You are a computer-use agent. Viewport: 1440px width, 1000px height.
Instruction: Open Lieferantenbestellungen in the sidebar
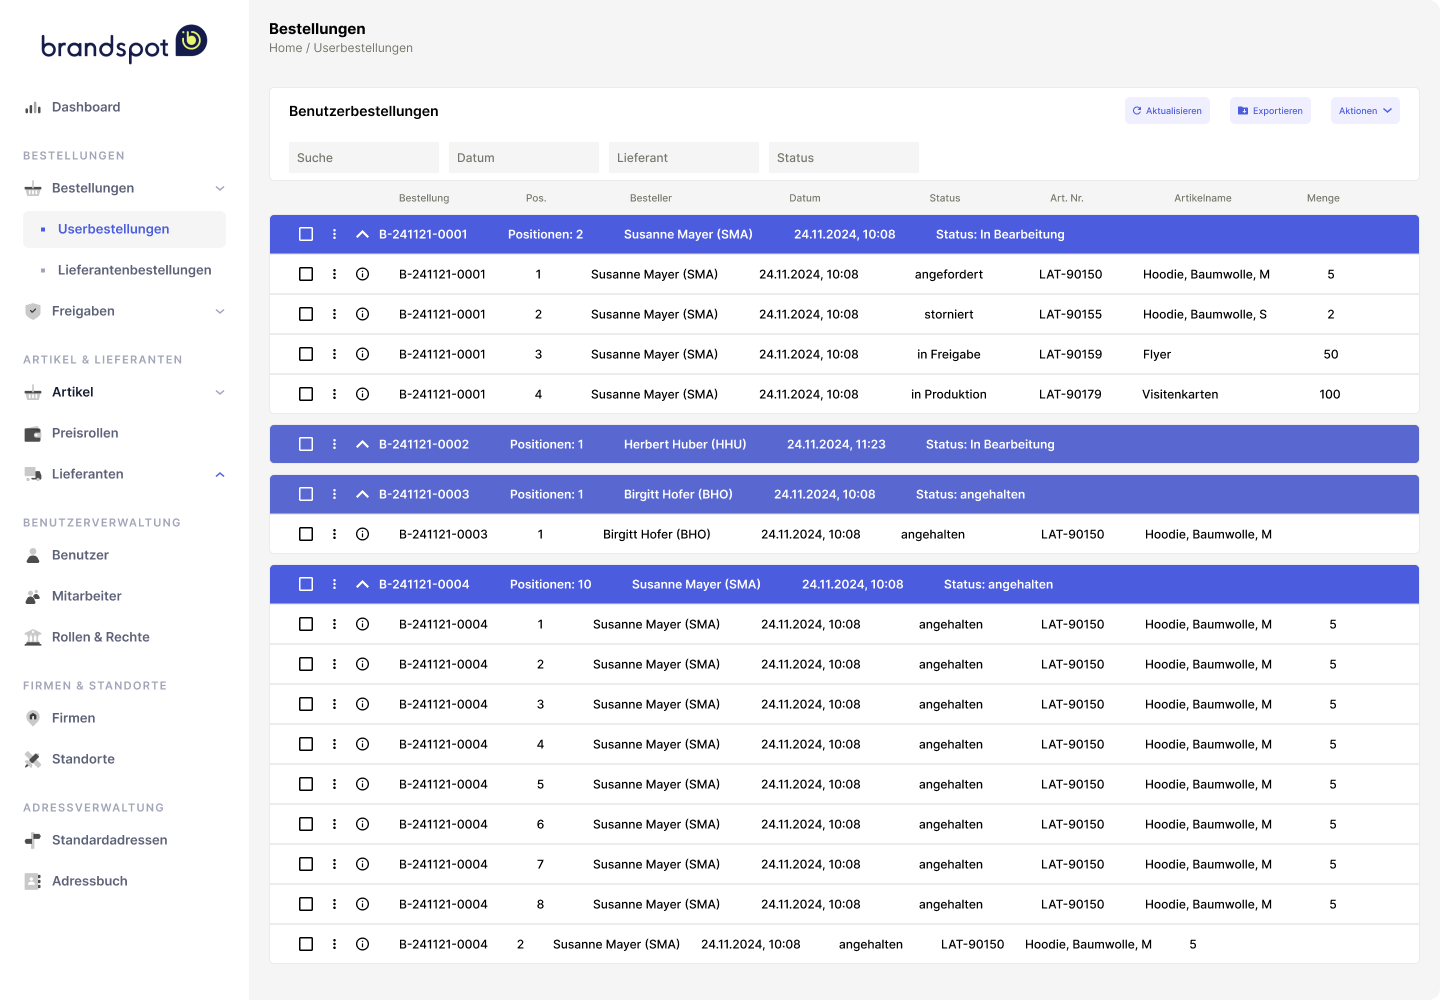pyautogui.click(x=134, y=270)
